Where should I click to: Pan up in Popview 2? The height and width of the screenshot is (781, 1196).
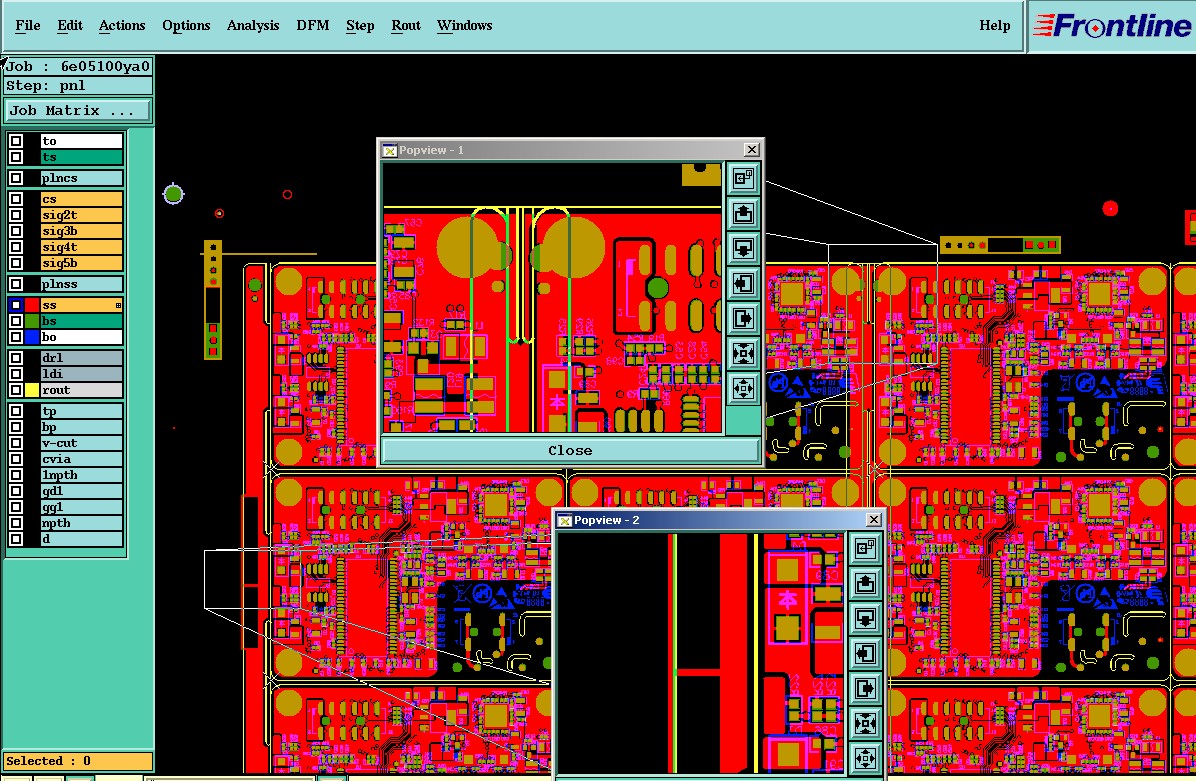coord(866,583)
